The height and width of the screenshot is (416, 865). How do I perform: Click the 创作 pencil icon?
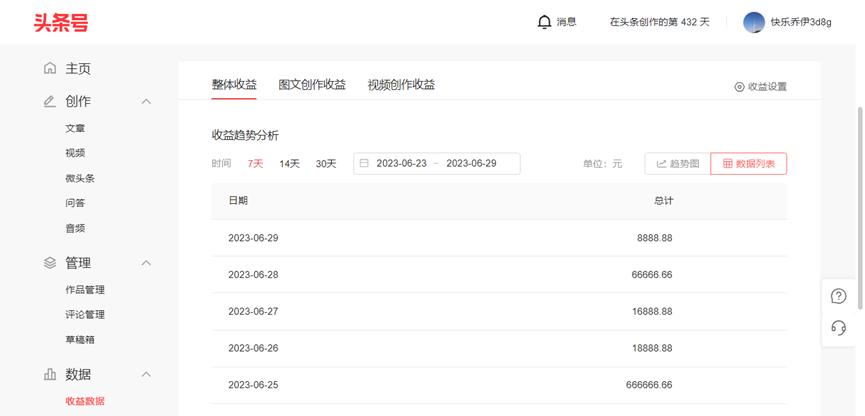pyautogui.click(x=50, y=102)
